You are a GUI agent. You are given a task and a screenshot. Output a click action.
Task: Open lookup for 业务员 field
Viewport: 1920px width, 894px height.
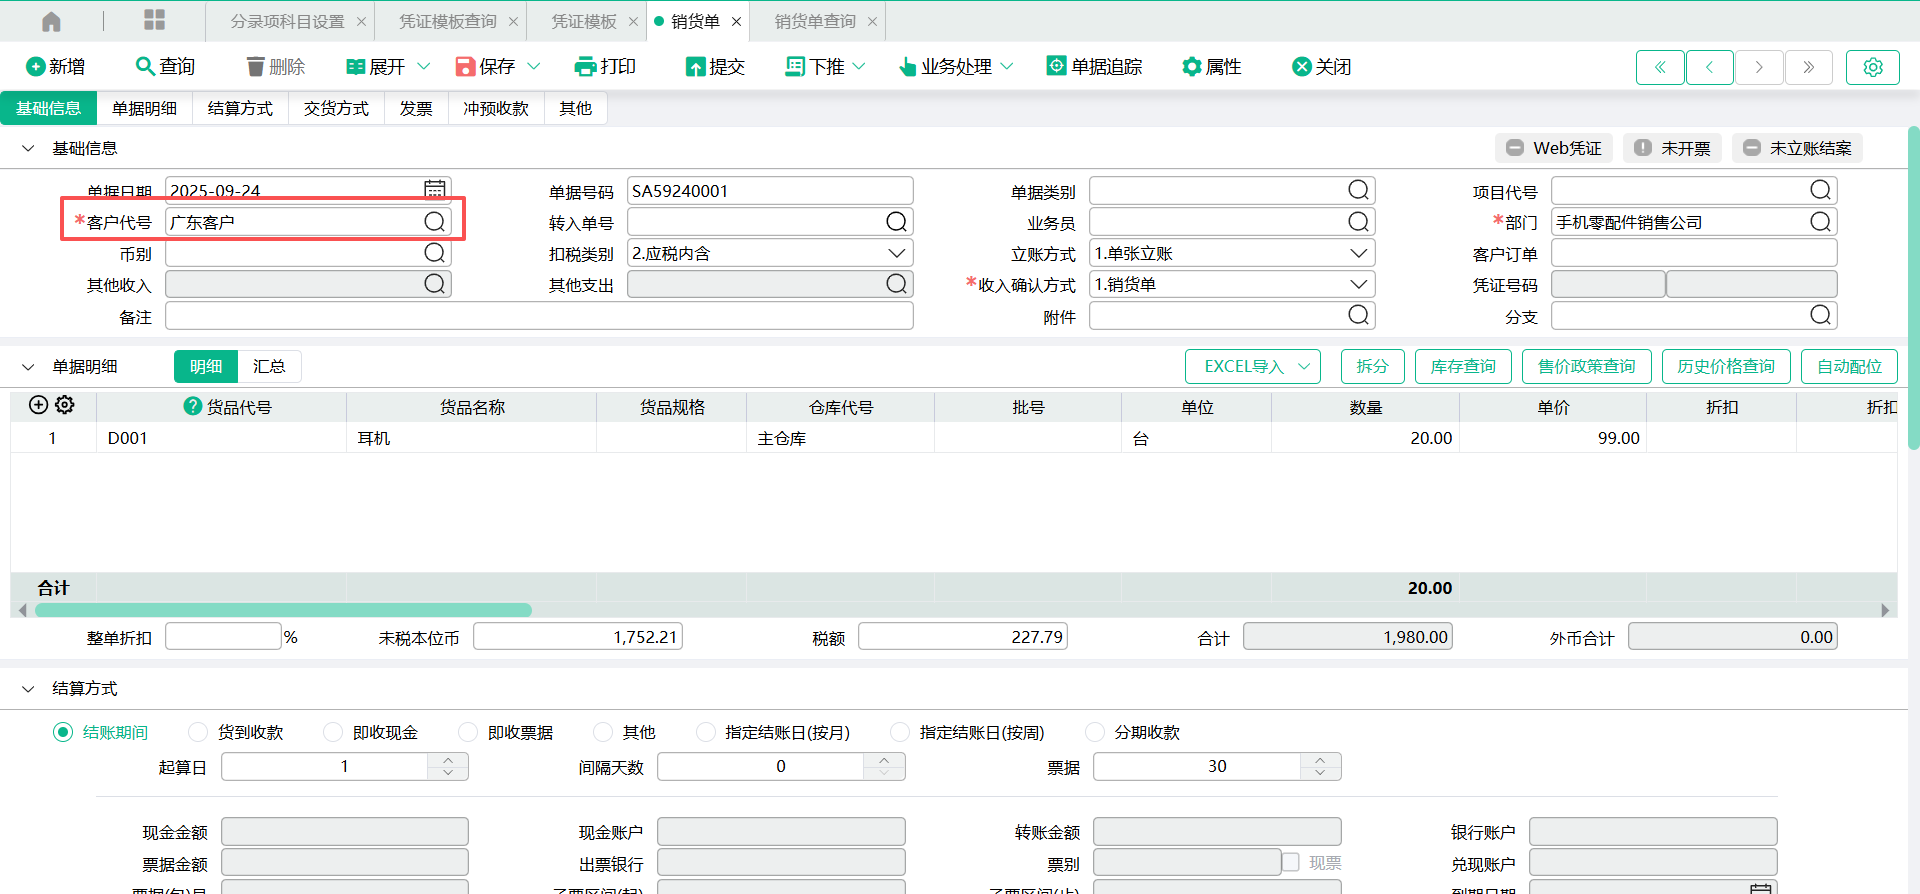pyautogui.click(x=1359, y=221)
